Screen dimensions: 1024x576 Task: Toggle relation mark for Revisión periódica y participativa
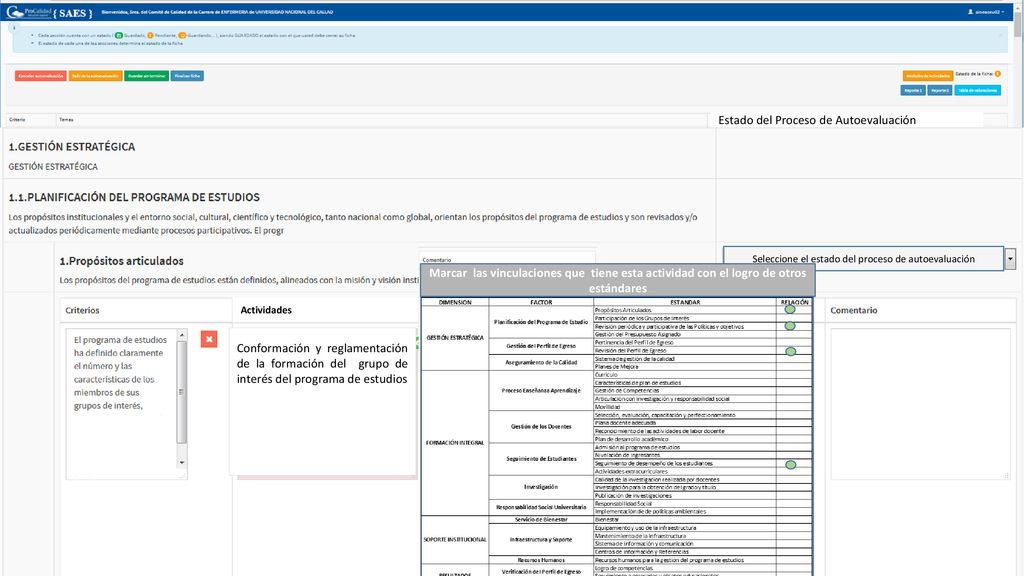click(x=790, y=326)
